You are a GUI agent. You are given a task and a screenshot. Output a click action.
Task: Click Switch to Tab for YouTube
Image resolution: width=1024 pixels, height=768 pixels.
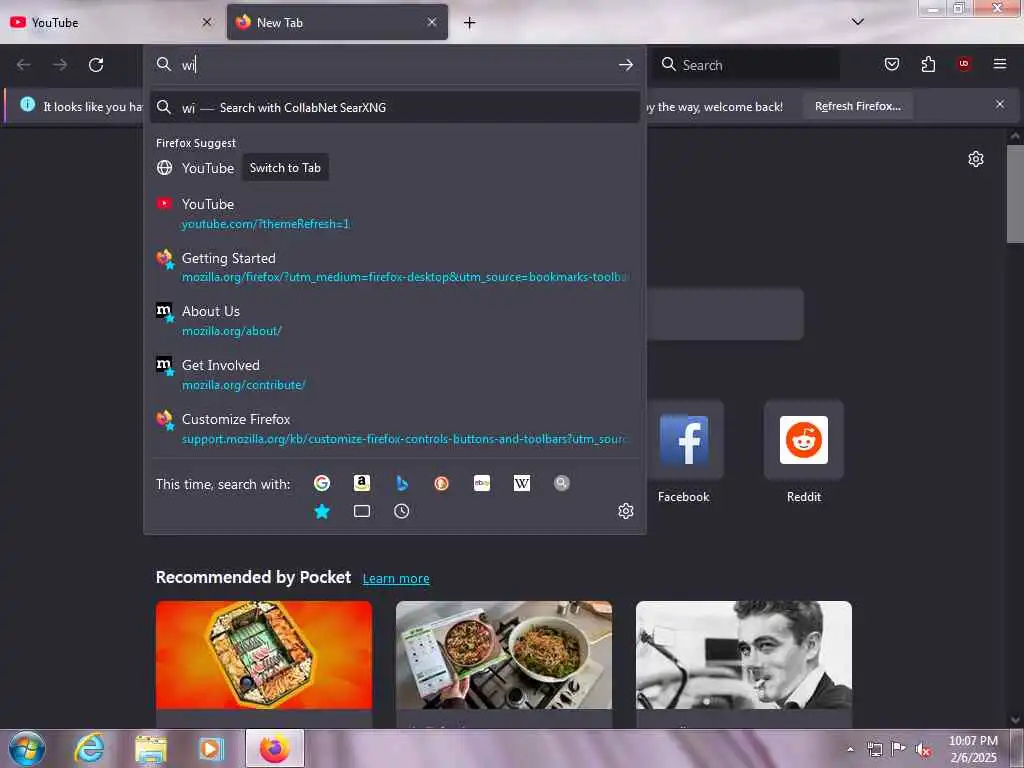(x=285, y=168)
